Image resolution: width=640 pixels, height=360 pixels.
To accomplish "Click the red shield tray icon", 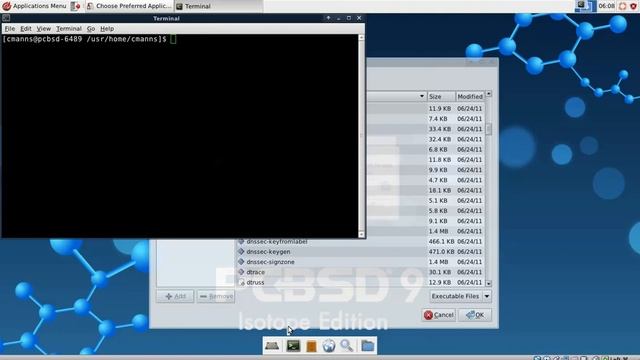I will (633, 6).
